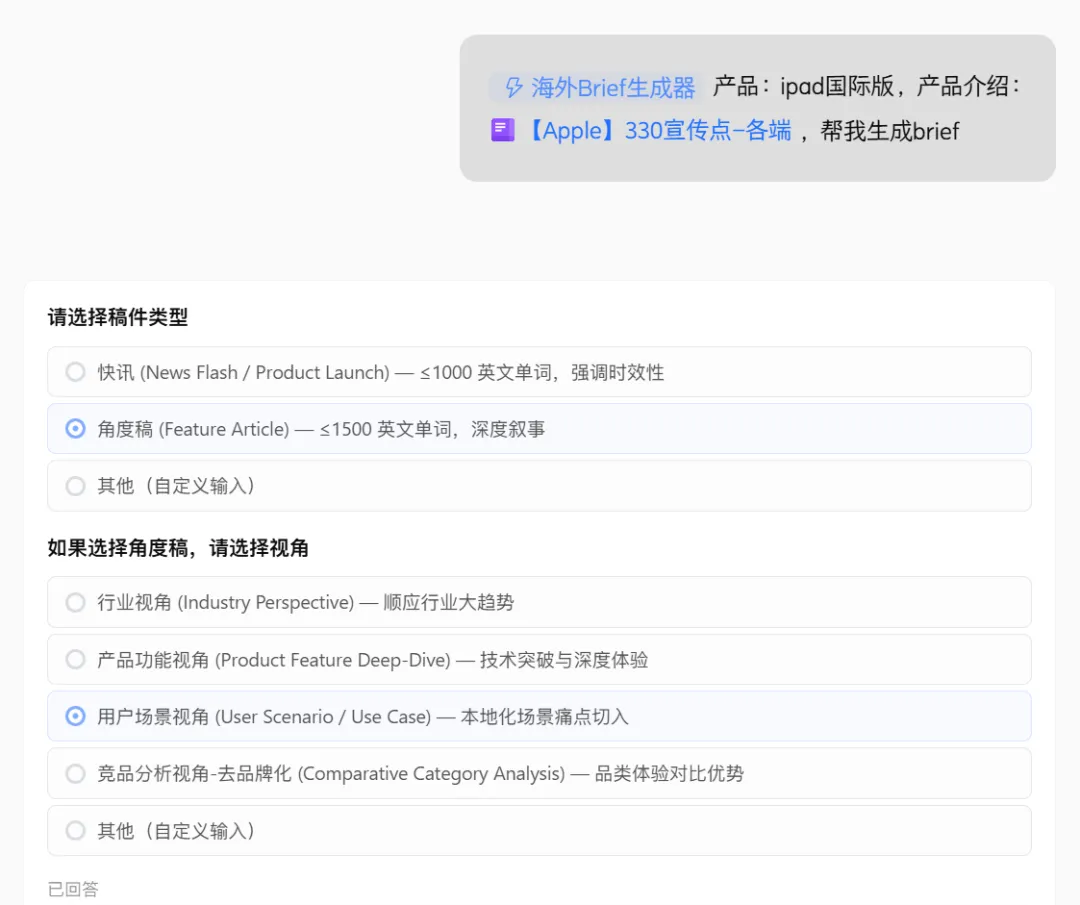Choose 产品功能视角 (Product Feature Deep-Dive) option
This screenshot has width=1080, height=905.
[539, 660]
